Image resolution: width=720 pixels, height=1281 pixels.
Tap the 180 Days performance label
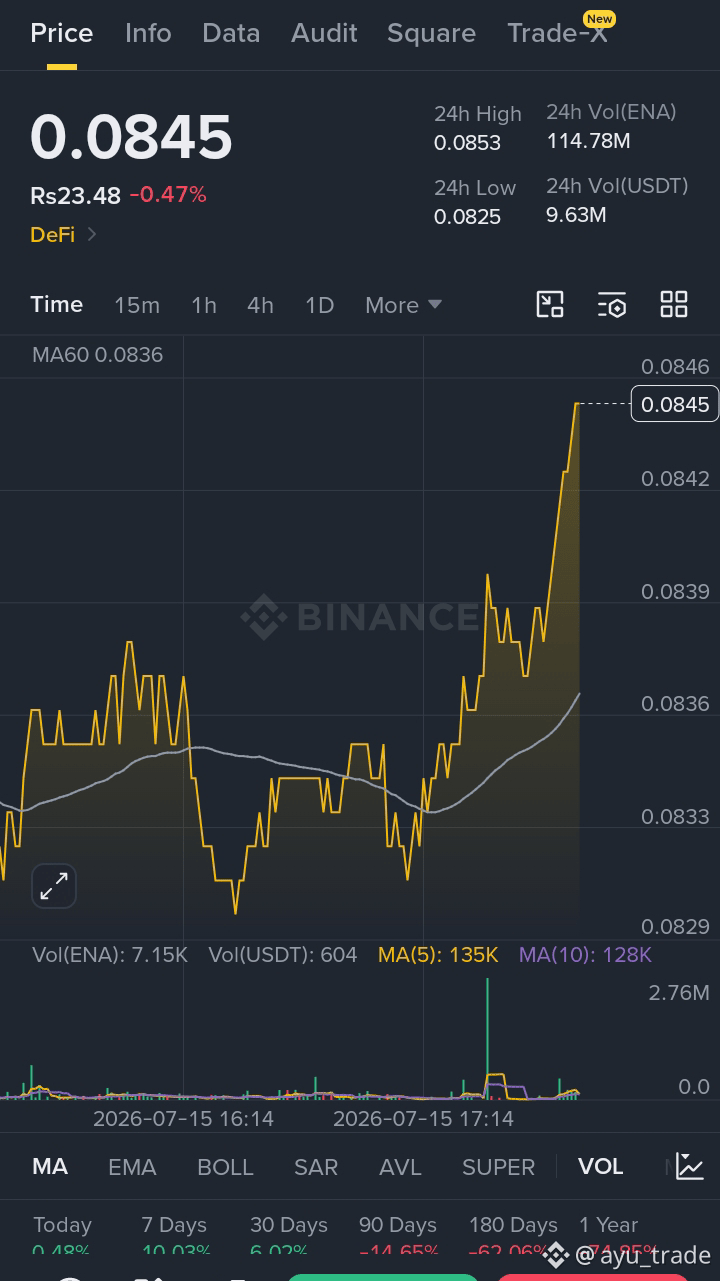[513, 1225]
